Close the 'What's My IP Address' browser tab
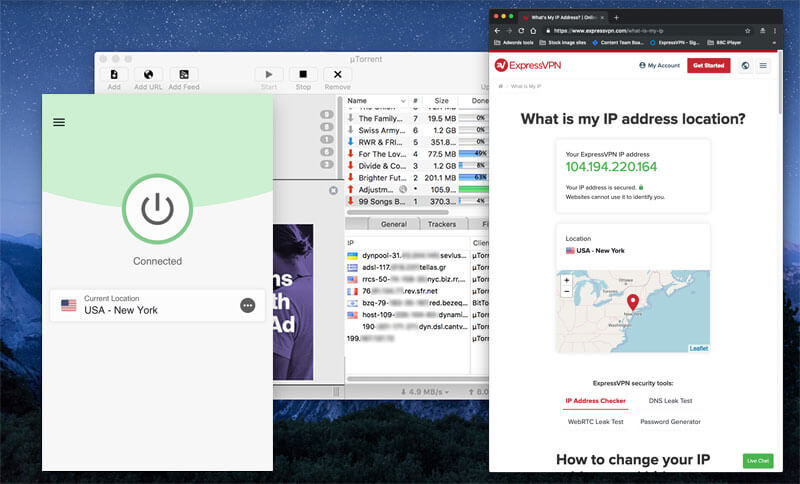The height and width of the screenshot is (484, 800). (x=602, y=17)
